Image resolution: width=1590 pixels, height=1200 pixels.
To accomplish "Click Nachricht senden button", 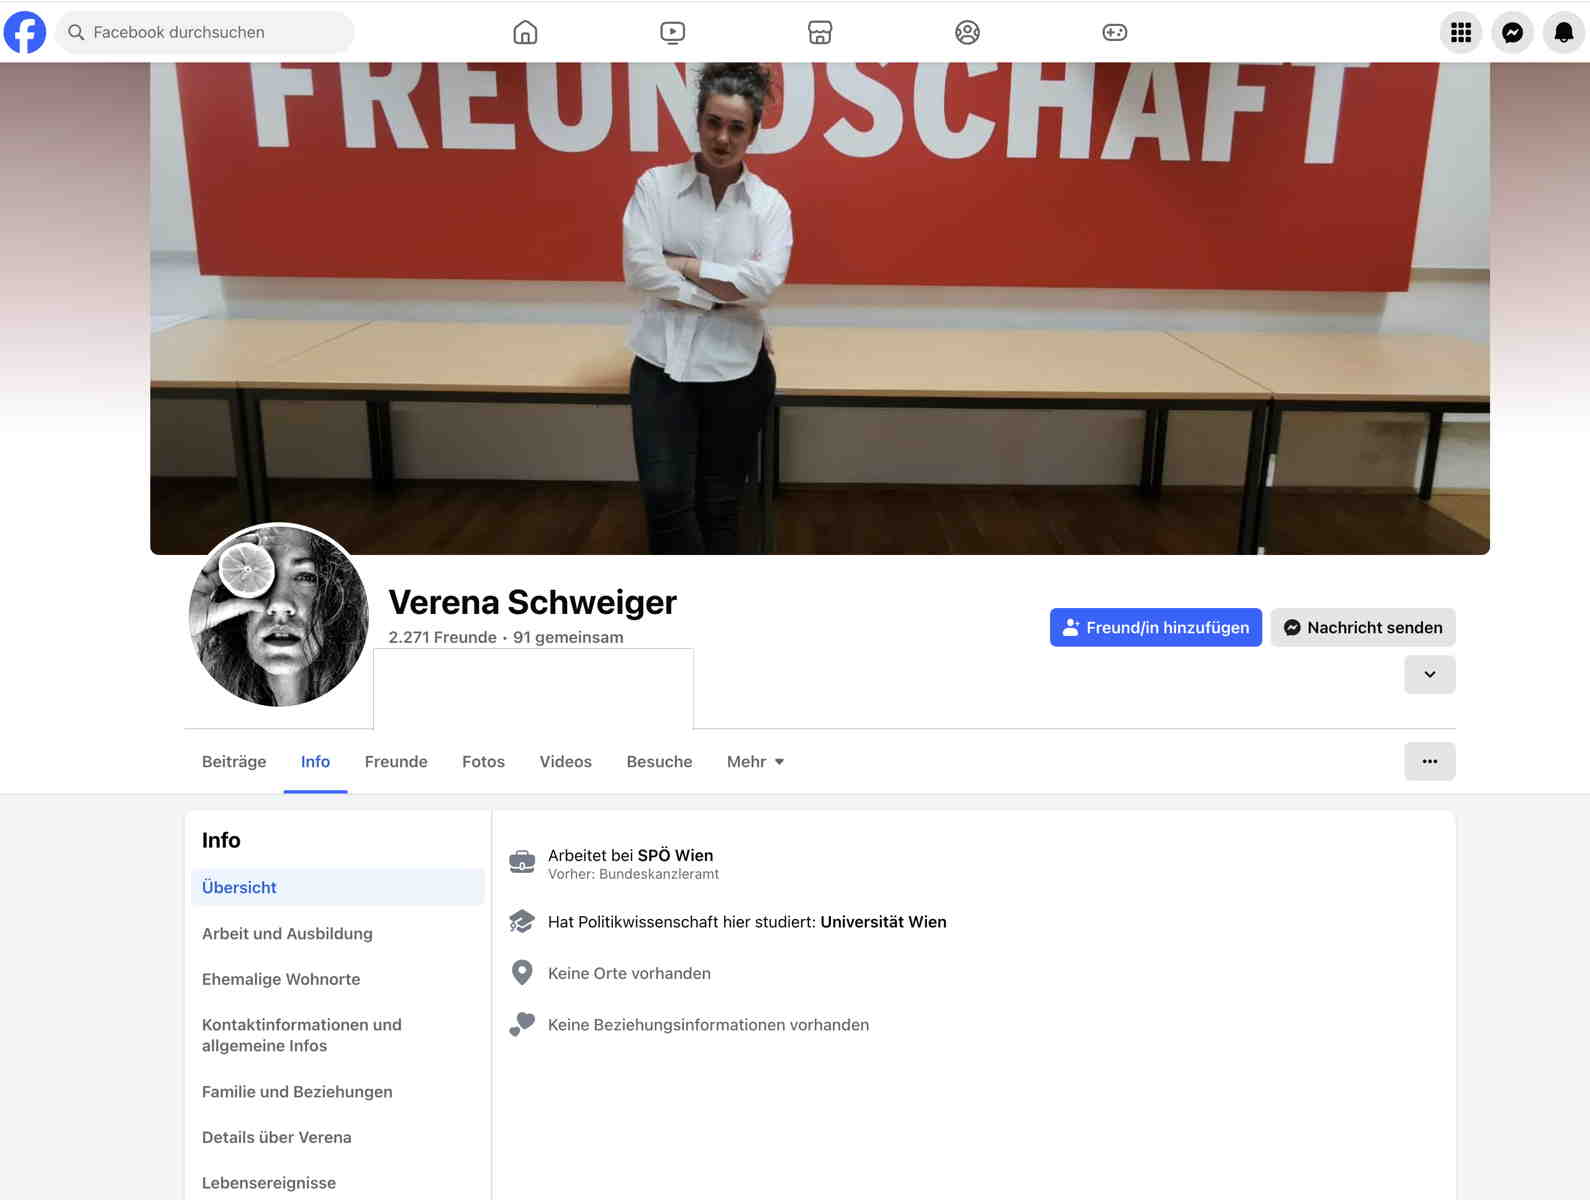I will coord(1363,627).
